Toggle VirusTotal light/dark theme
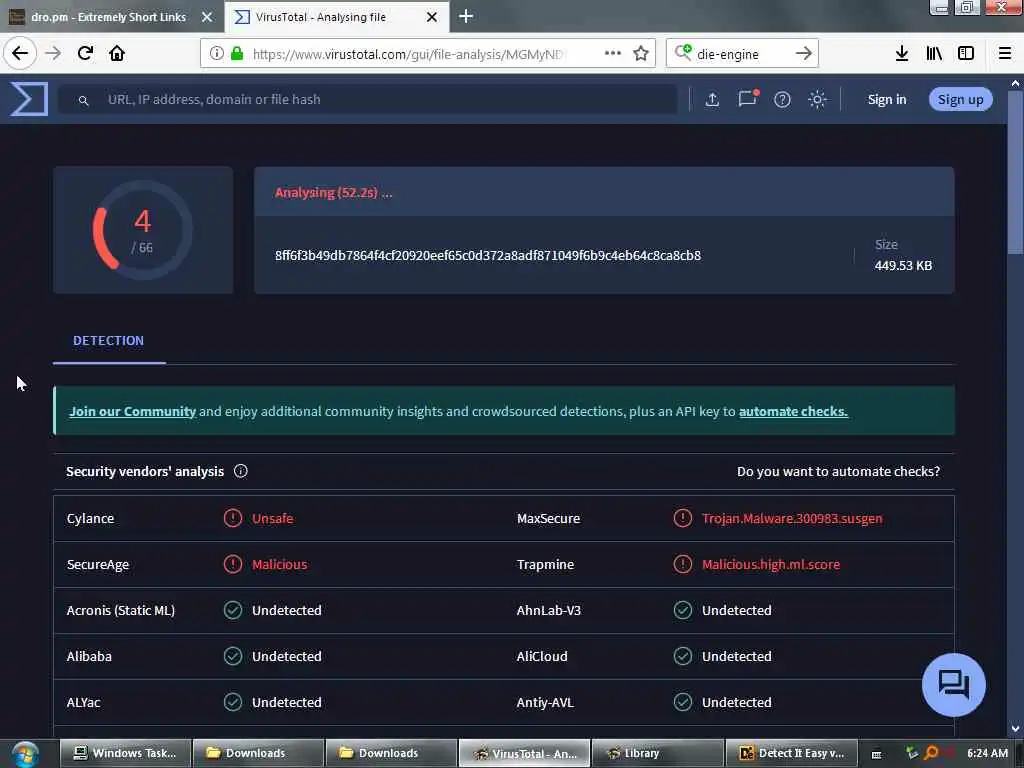Image resolution: width=1024 pixels, height=768 pixels. tap(817, 99)
